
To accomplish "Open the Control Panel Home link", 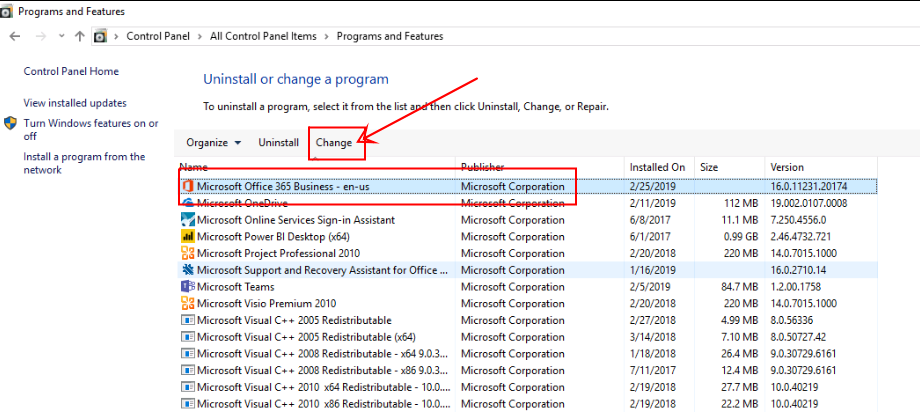I will point(71,72).
